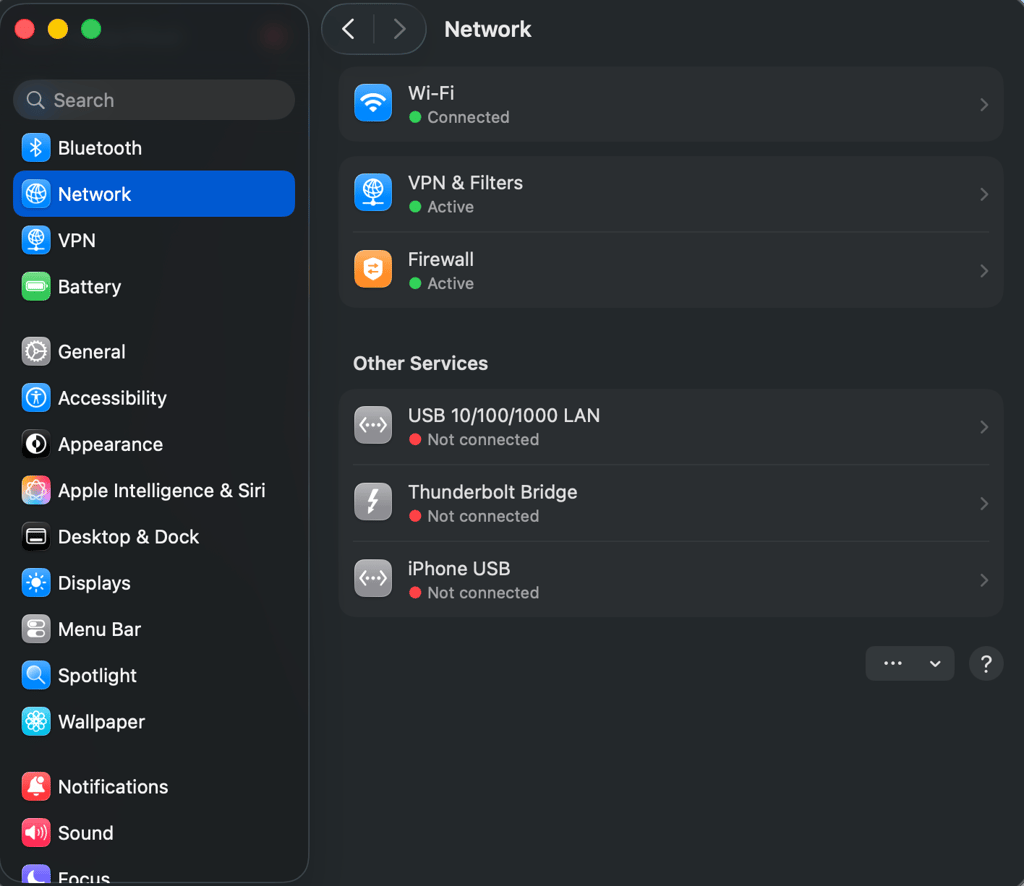Click the Menu Bar icon
This screenshot has width=1024, height=886.
36,629
